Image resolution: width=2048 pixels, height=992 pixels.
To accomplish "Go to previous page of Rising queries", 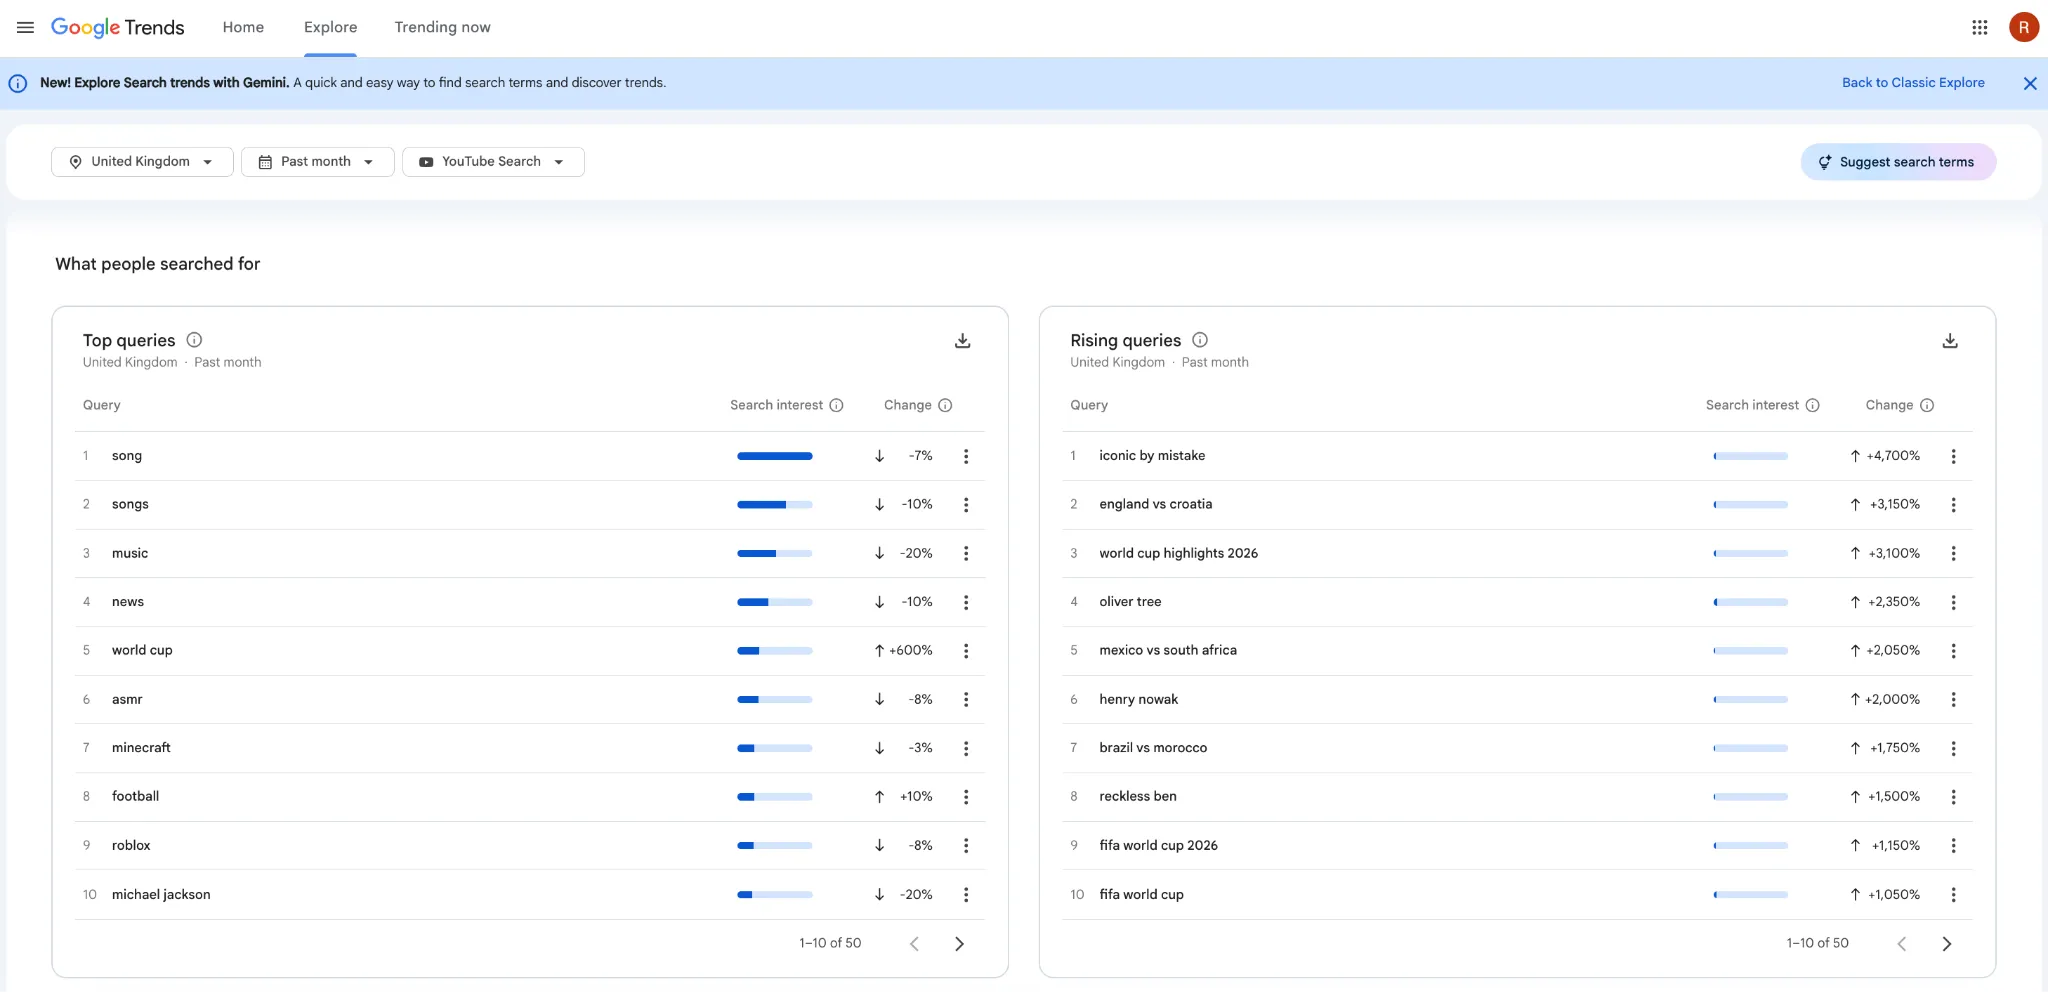I will point(1902,943).
